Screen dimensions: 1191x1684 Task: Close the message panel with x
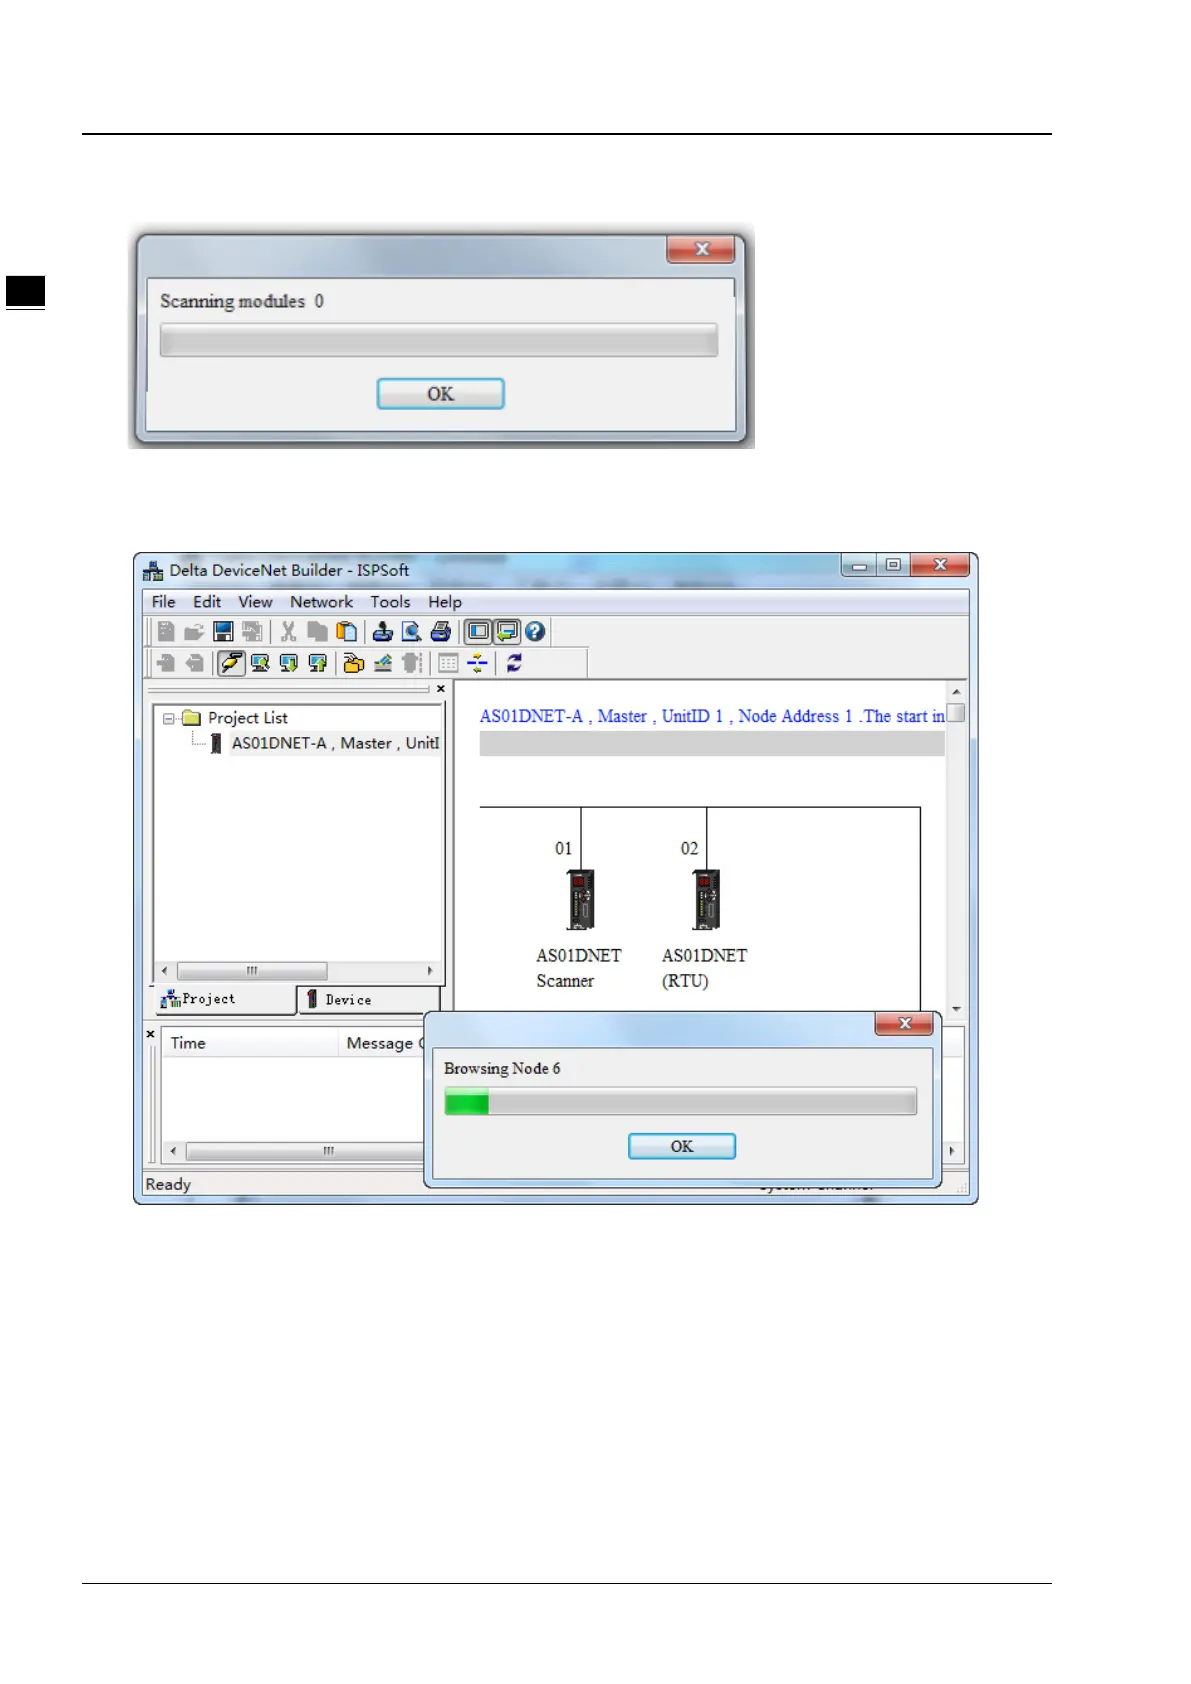[151, 1034]
